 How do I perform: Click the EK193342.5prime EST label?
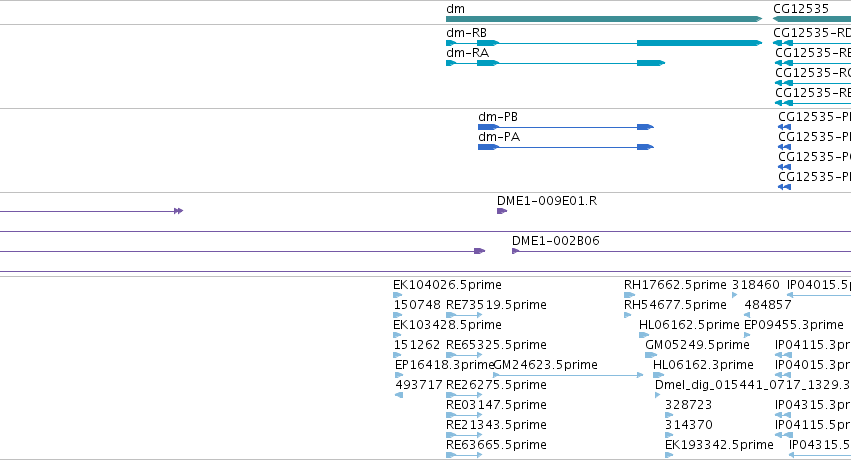coord(719,445)
